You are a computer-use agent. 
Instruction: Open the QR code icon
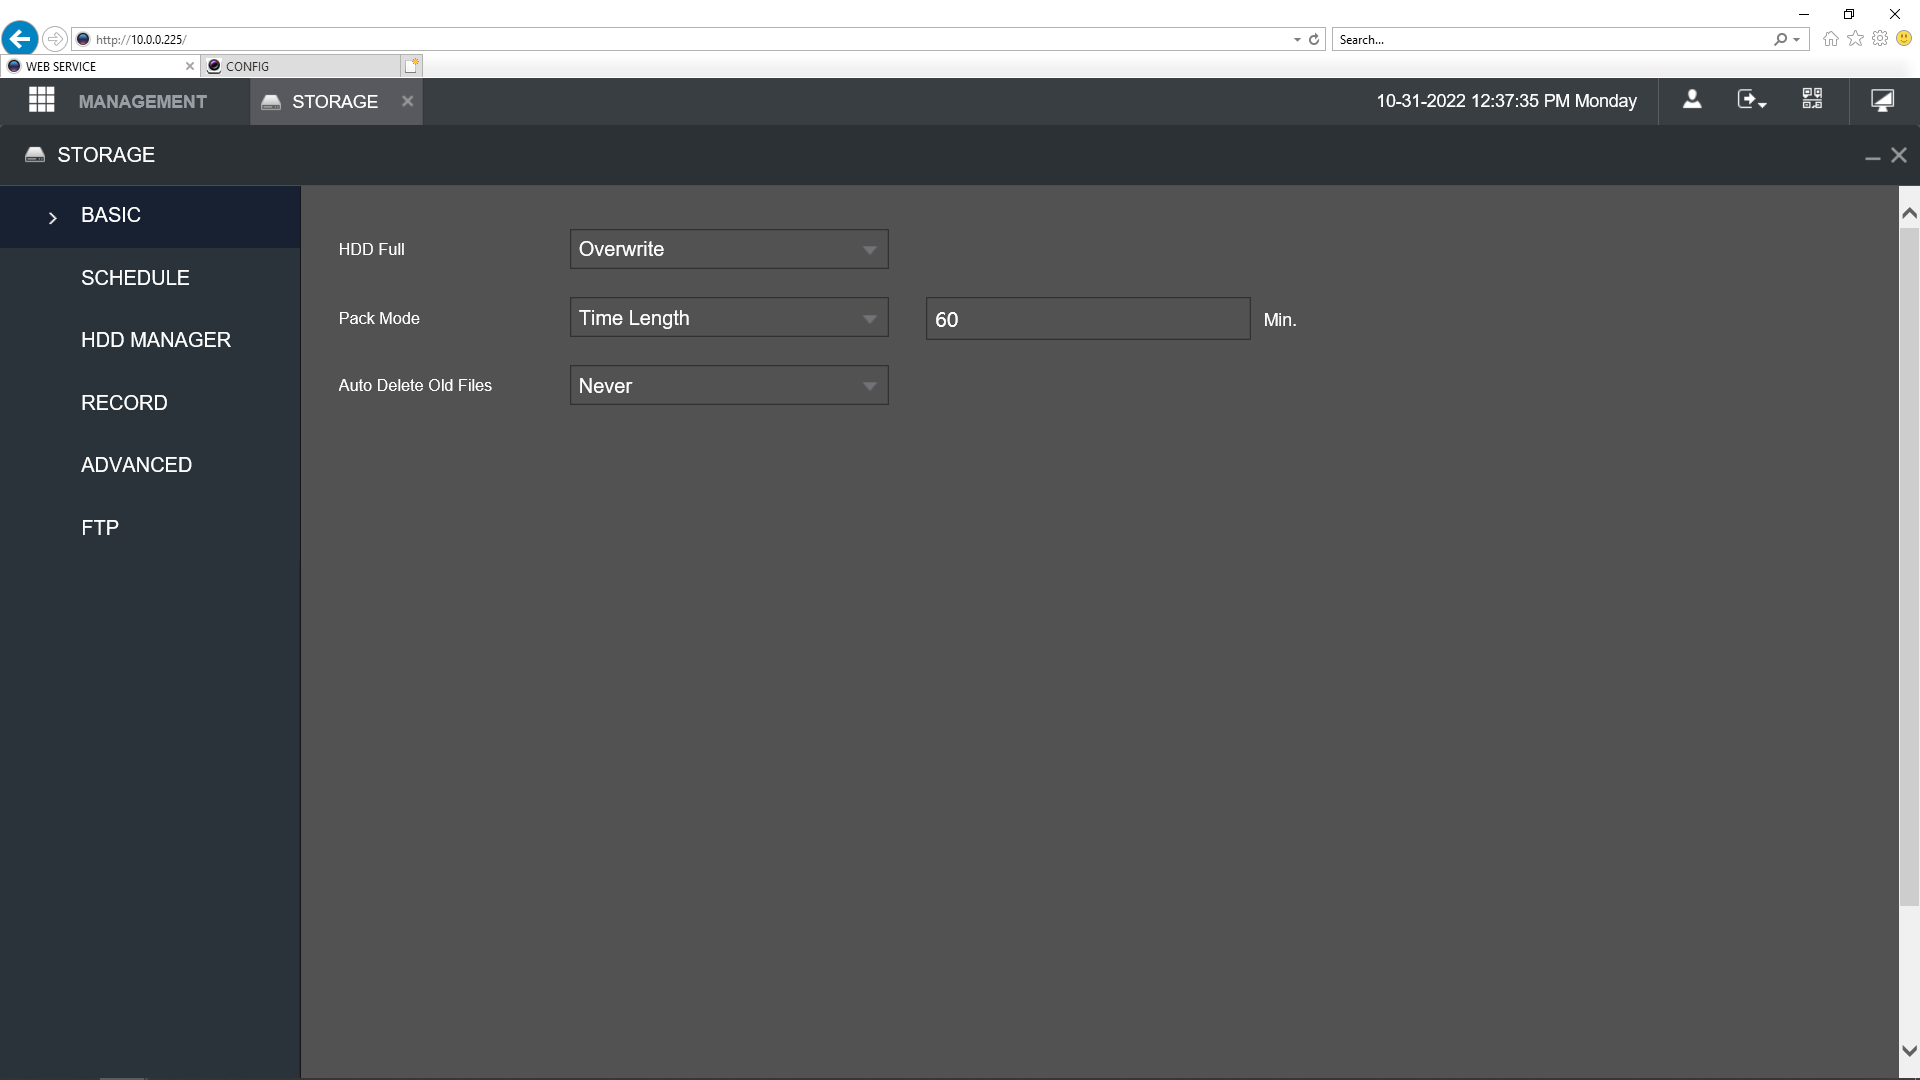coord(1812,99)
